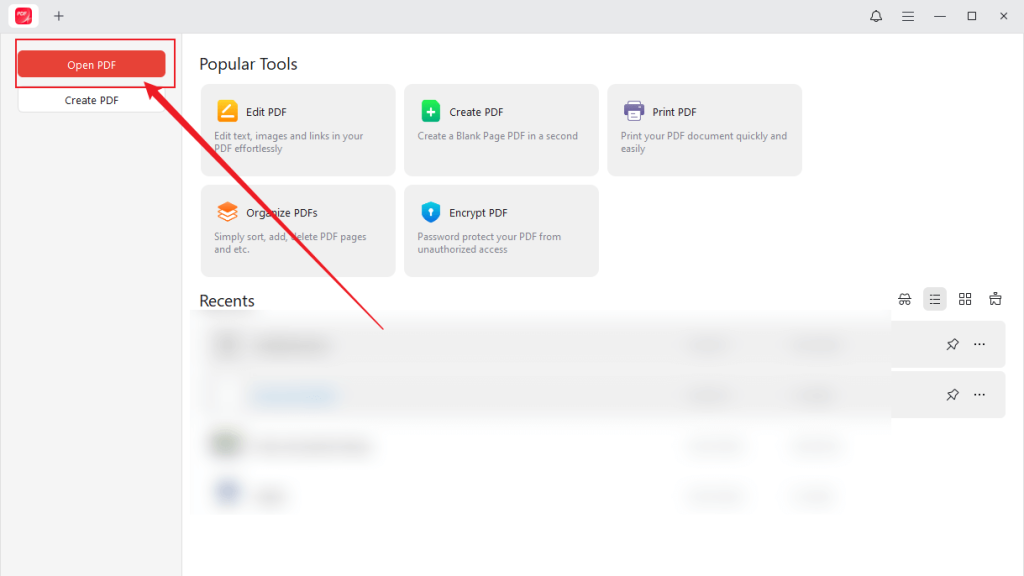Open the notifications bell
This screenshot has width=1024, height=576.
[x=876, y=16]
